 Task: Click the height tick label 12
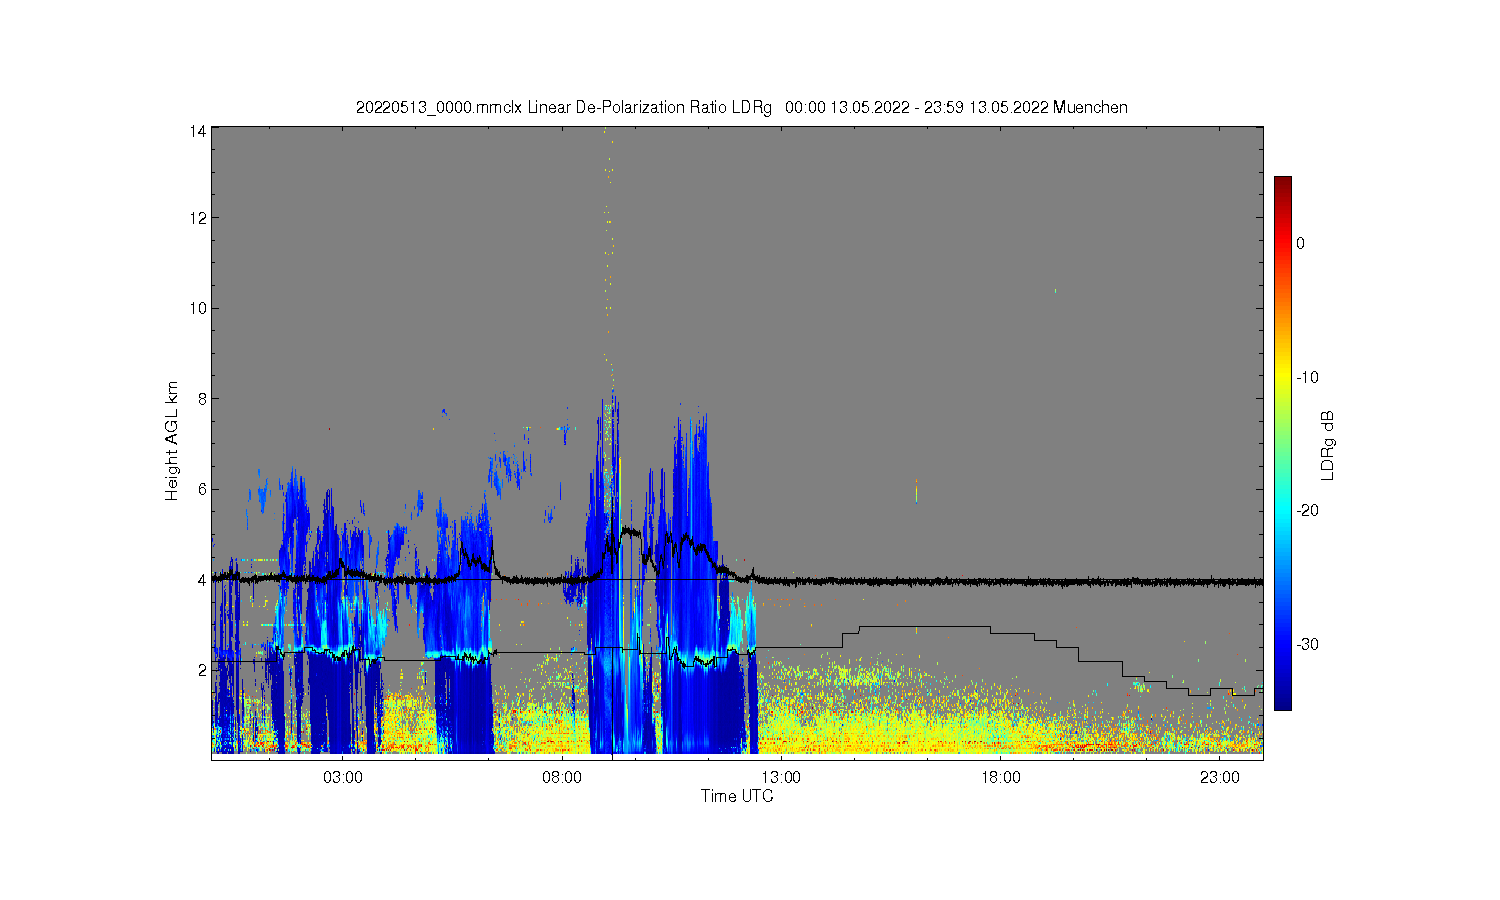[x=199, y=218]
